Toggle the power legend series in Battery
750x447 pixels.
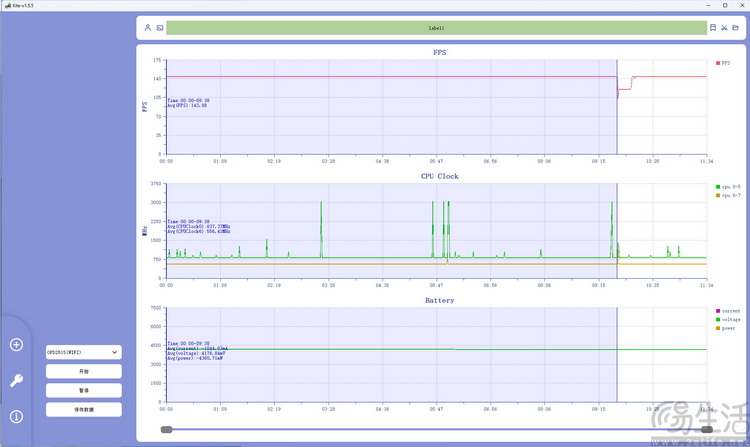tap(726, 328)
